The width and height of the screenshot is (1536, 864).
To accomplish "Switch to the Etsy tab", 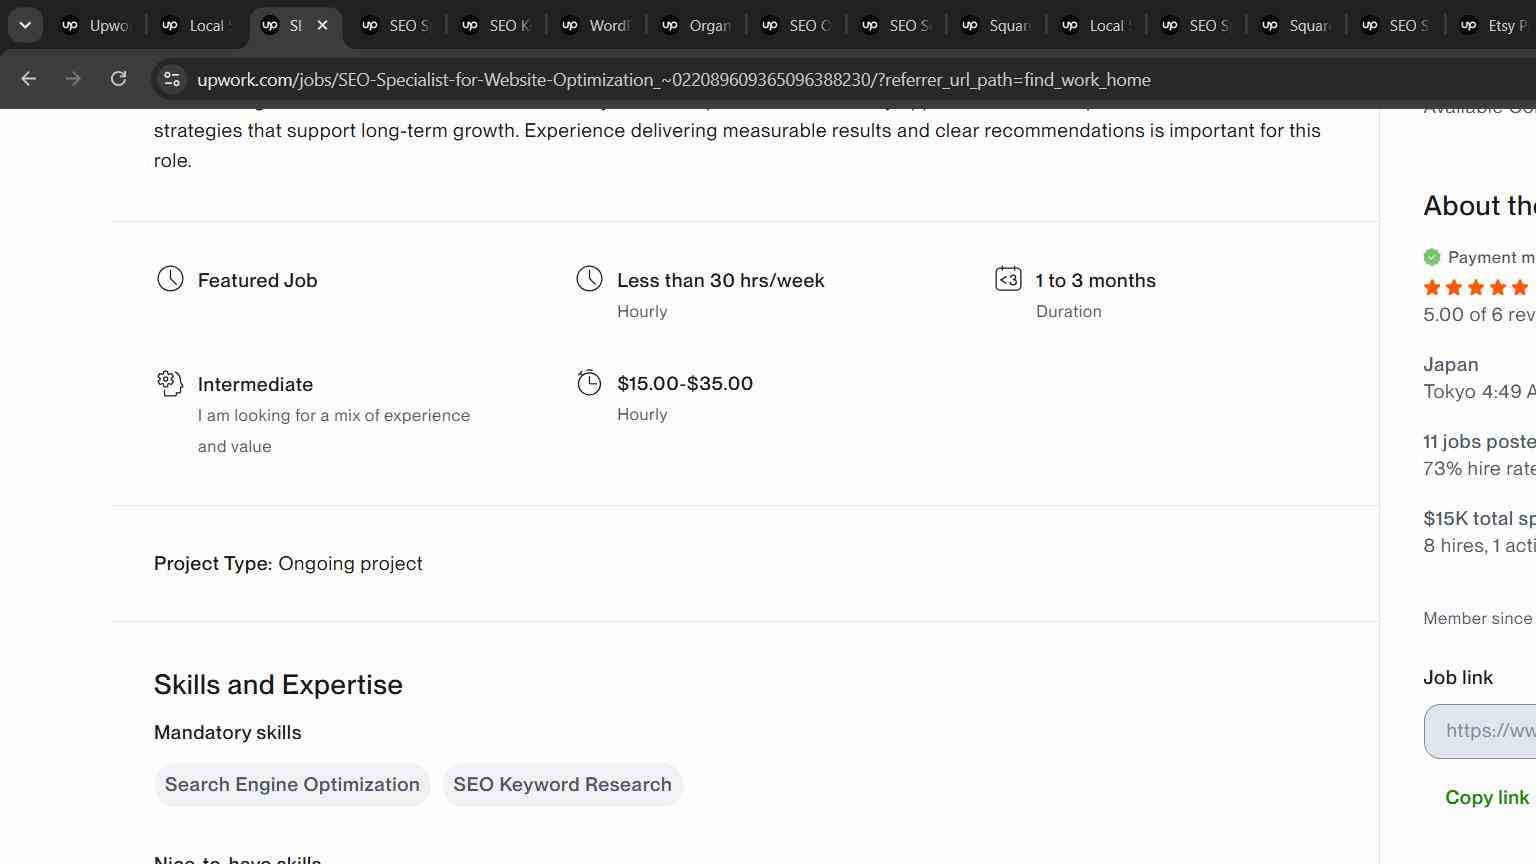I will [1494, 25].
